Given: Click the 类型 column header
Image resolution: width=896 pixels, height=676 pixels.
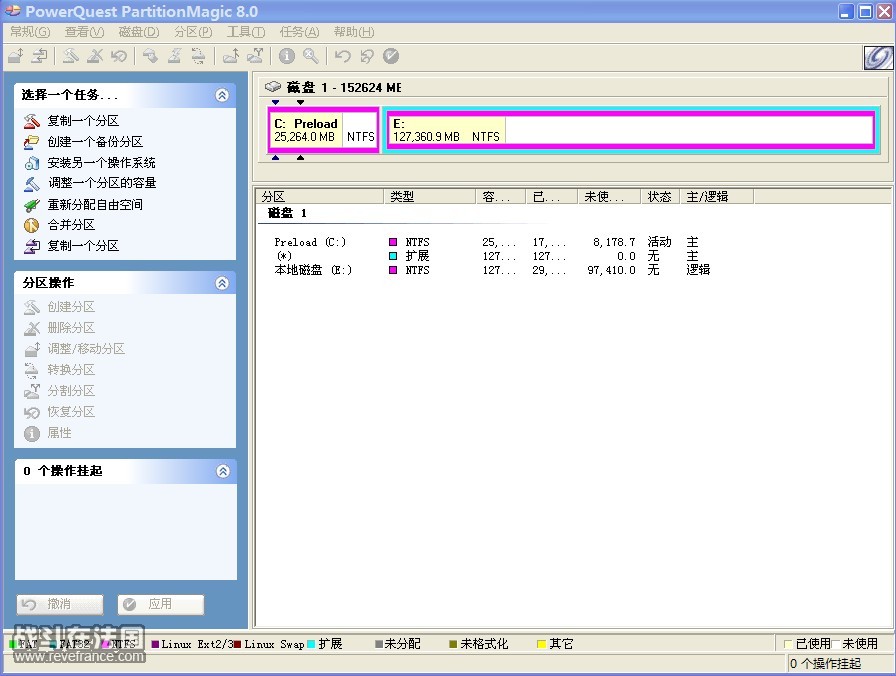Looking at the screenshot, I should click(430, 197).
